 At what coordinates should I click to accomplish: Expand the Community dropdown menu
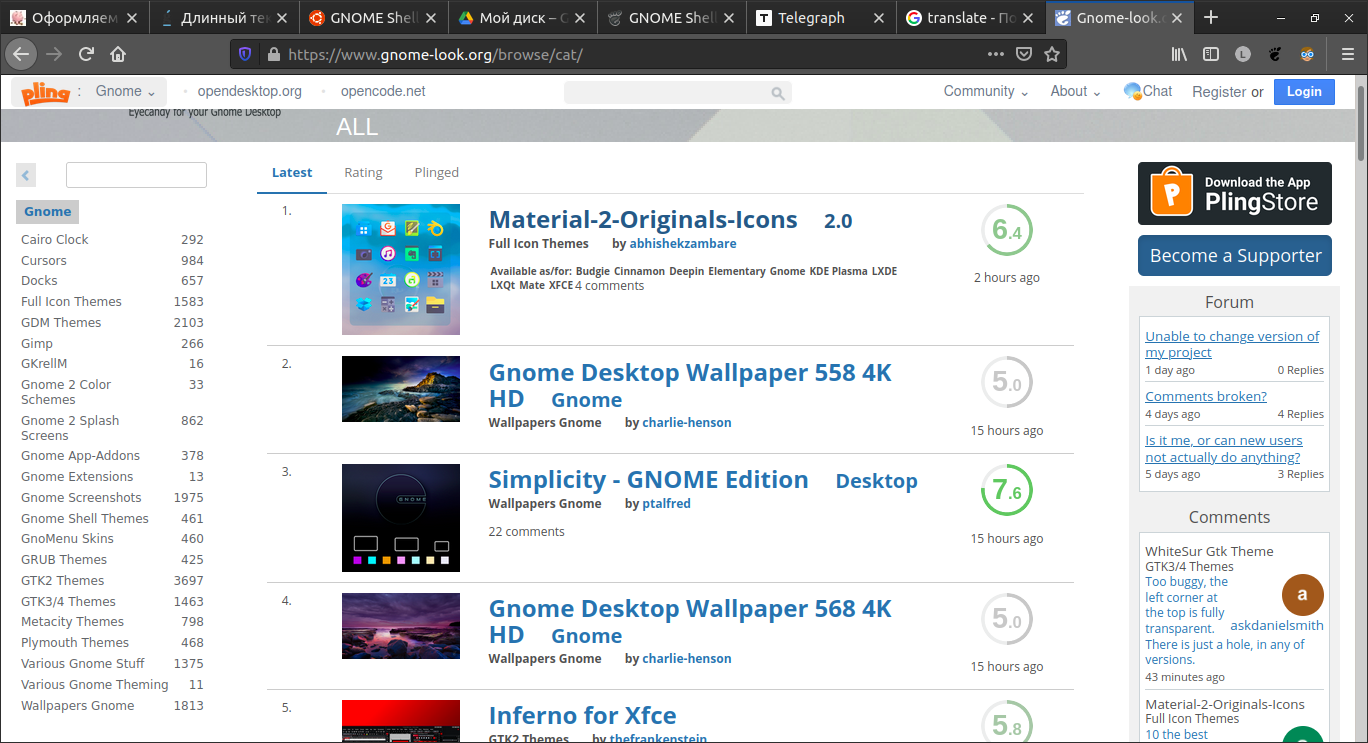(x=986, y=91)
